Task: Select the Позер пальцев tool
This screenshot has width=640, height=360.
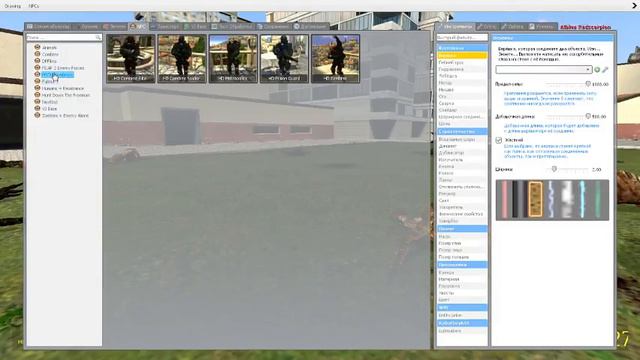Action: (x=462, y=257)
